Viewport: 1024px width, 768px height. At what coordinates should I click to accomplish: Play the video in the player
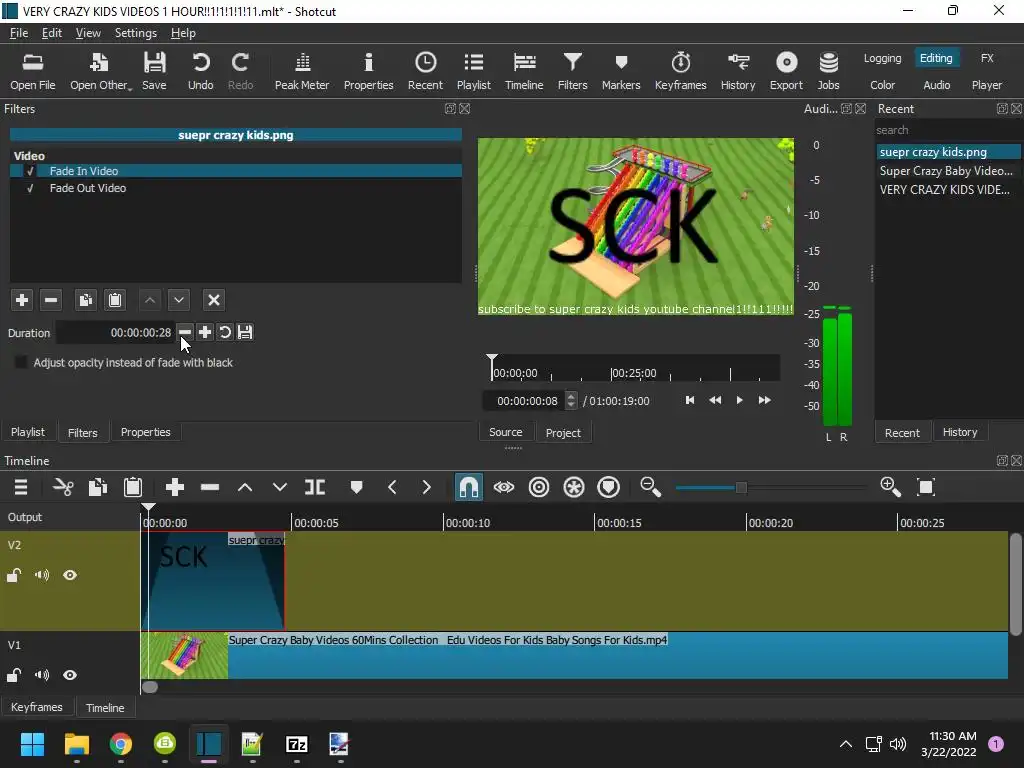(x=739, y=400)
